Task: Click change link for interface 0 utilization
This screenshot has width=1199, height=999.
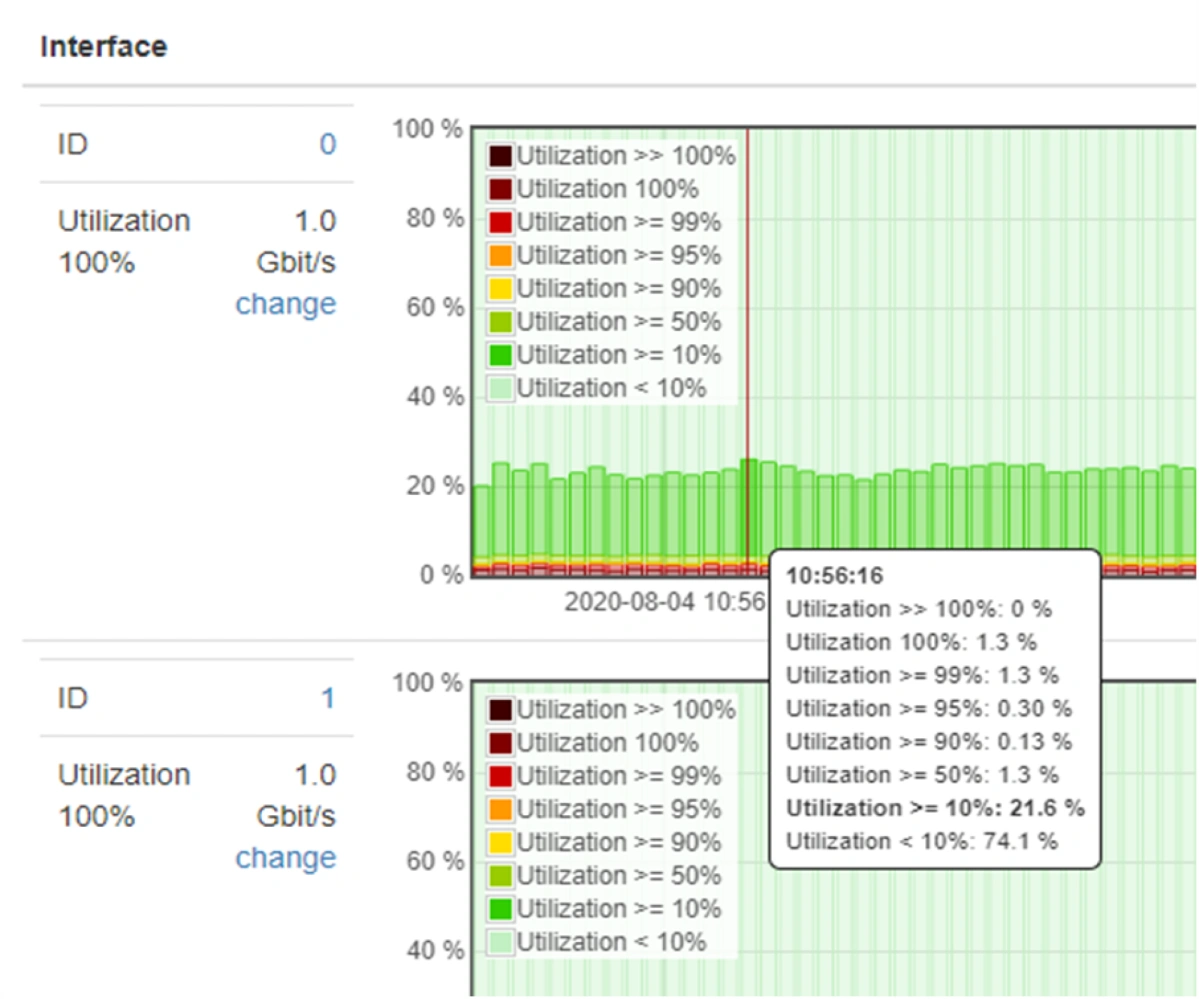Action: (285, 304)
